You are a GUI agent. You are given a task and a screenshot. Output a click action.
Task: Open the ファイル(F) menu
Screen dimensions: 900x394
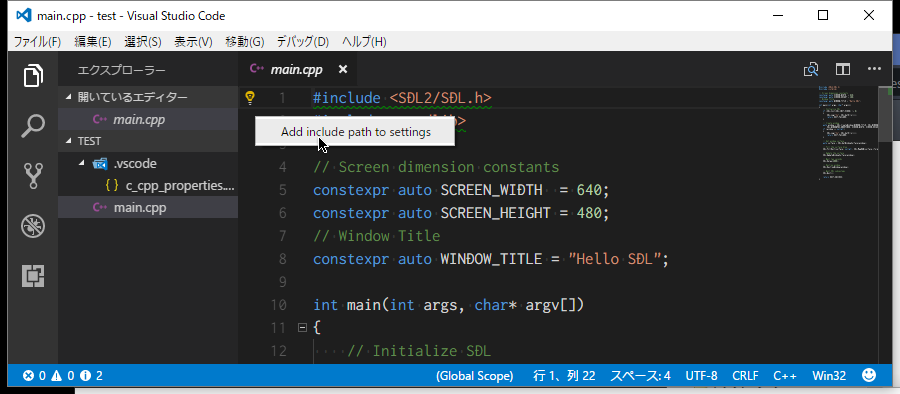point(37,42)
